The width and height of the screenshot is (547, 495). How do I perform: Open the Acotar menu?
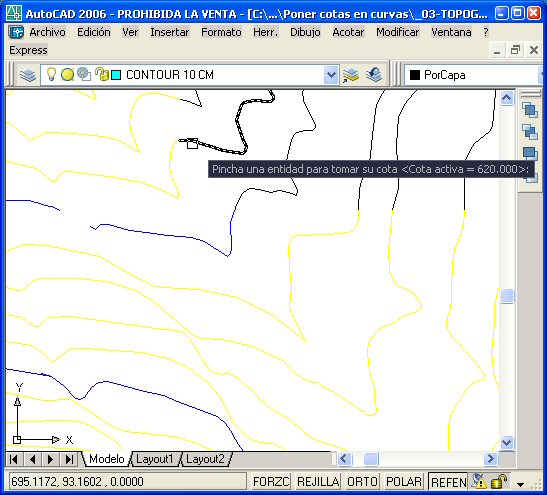tap(348, 32)
